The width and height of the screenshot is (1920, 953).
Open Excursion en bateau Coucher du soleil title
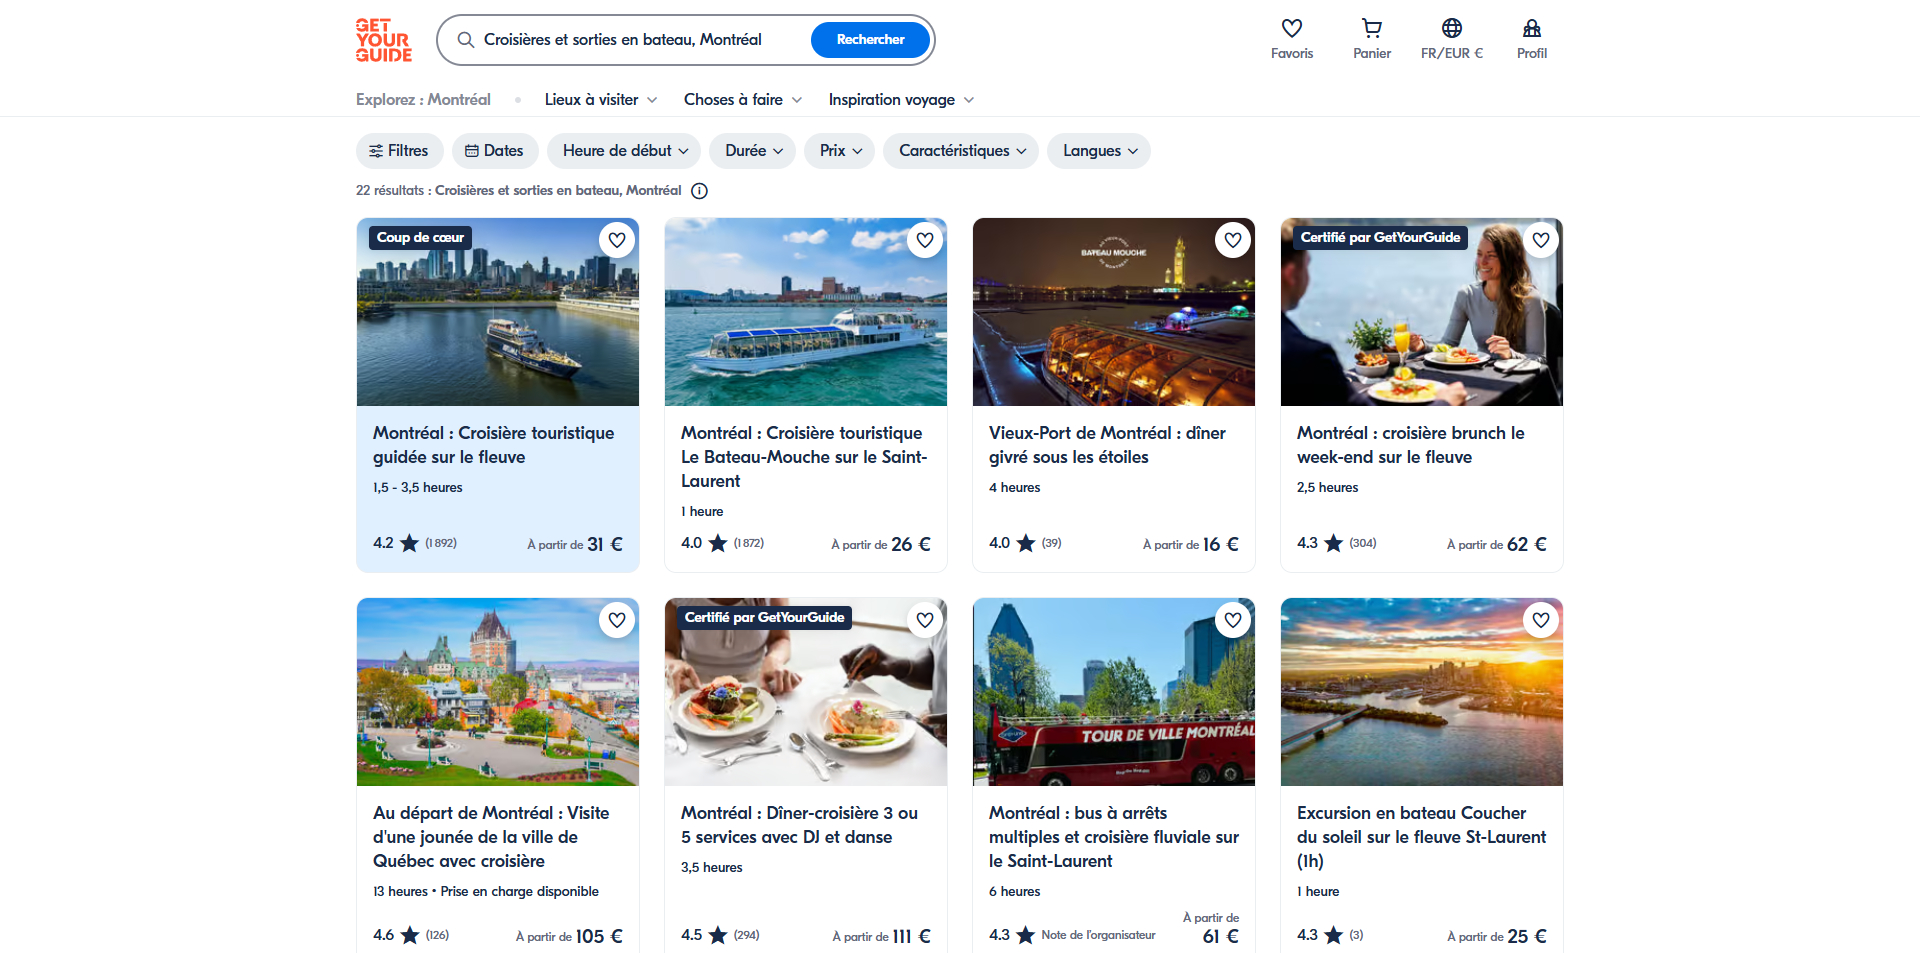click(x=1421, y=837)
